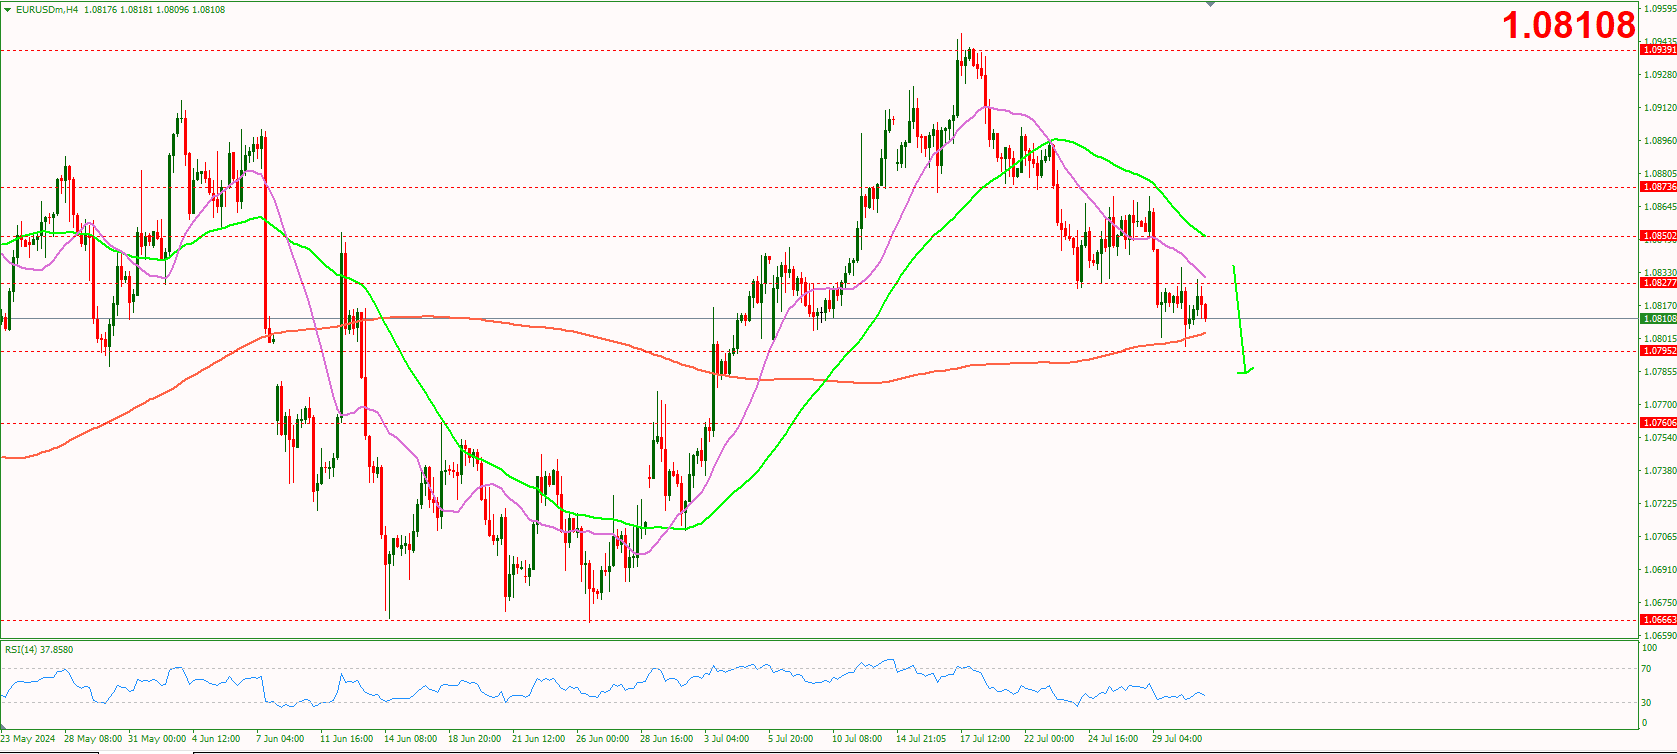Image resolution: width=1677 pixels, height=754 pixels.
Task: Click the 14 Jul 21:05 time axis label
Action: (921, 739)
